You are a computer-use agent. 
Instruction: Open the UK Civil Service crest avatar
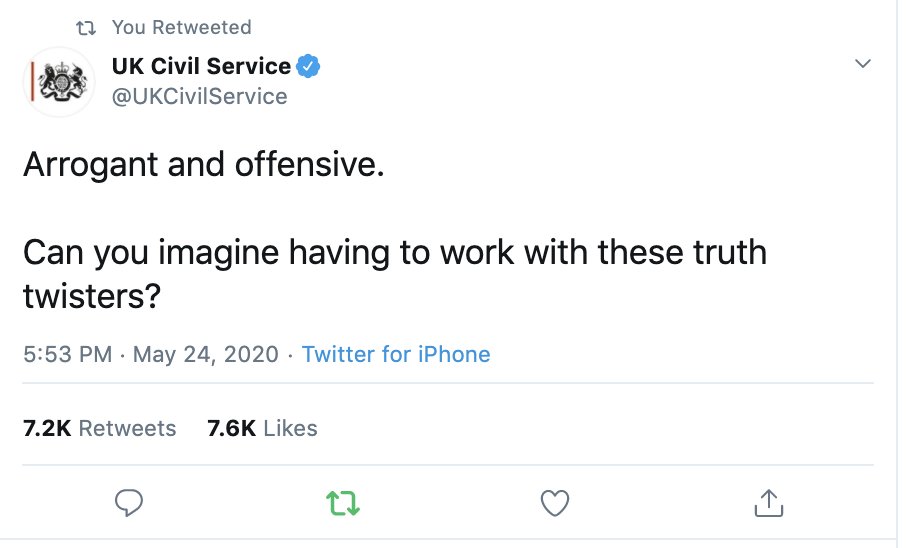tap(59, 82)
